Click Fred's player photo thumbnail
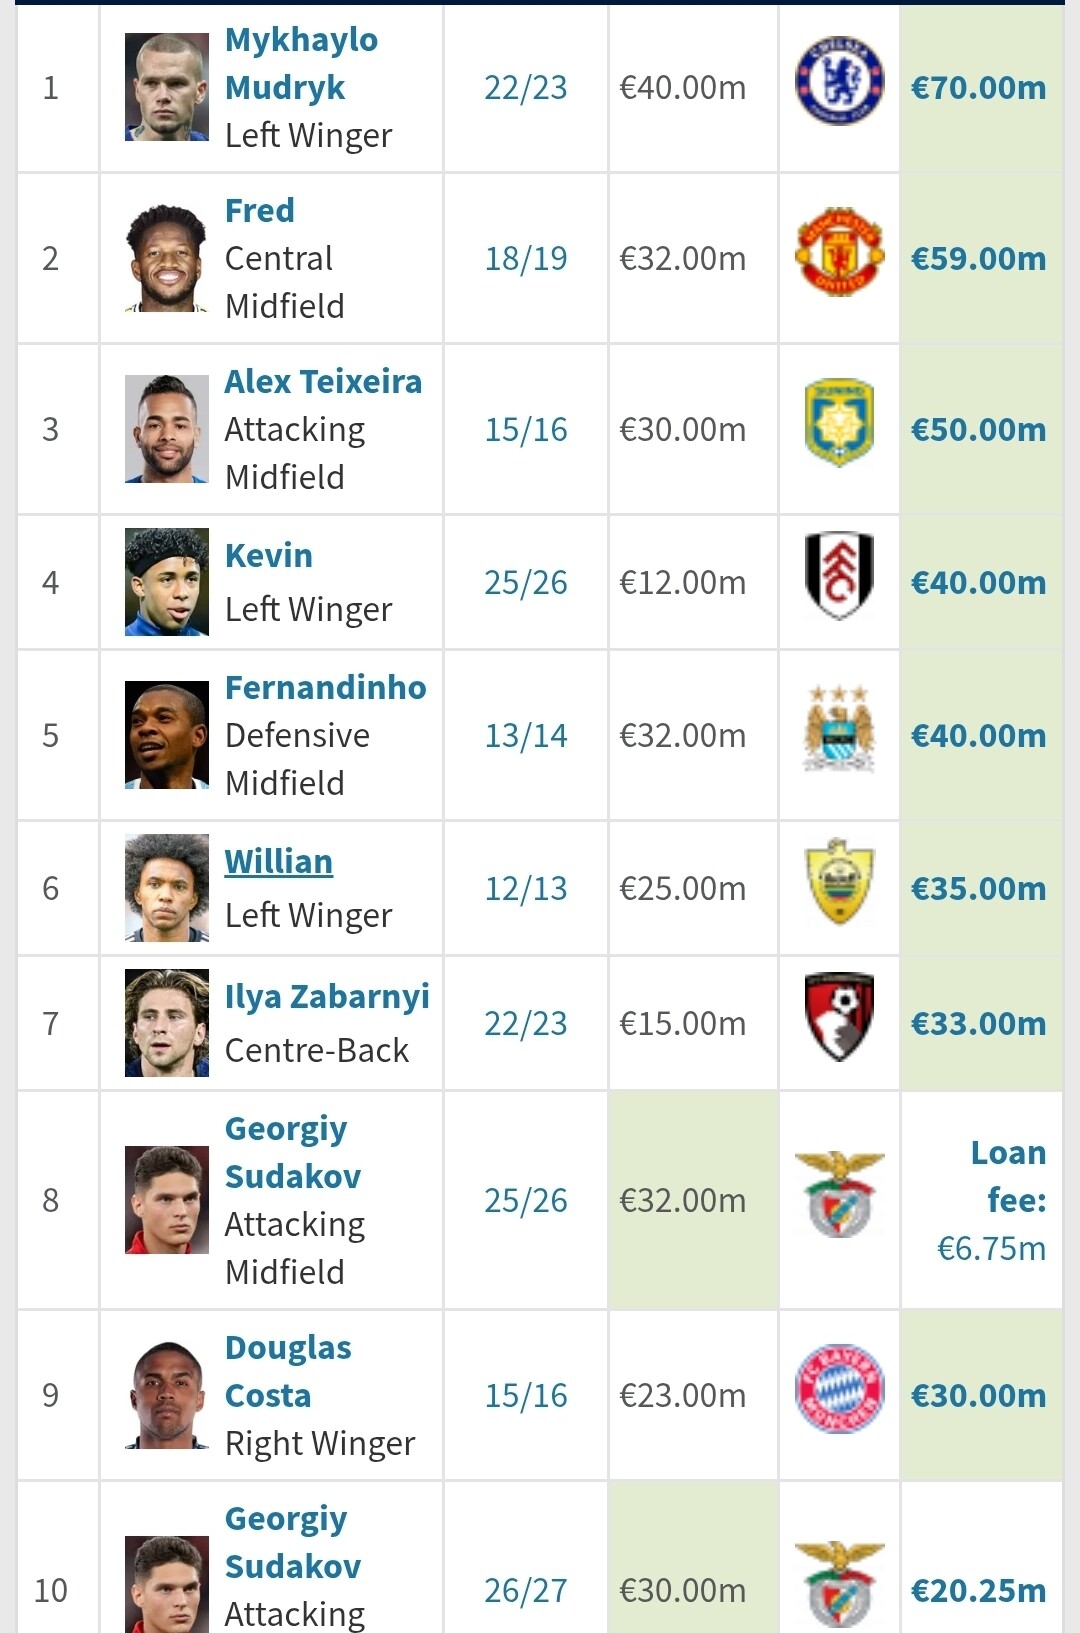The image size is (1080, 1633). 167,258
